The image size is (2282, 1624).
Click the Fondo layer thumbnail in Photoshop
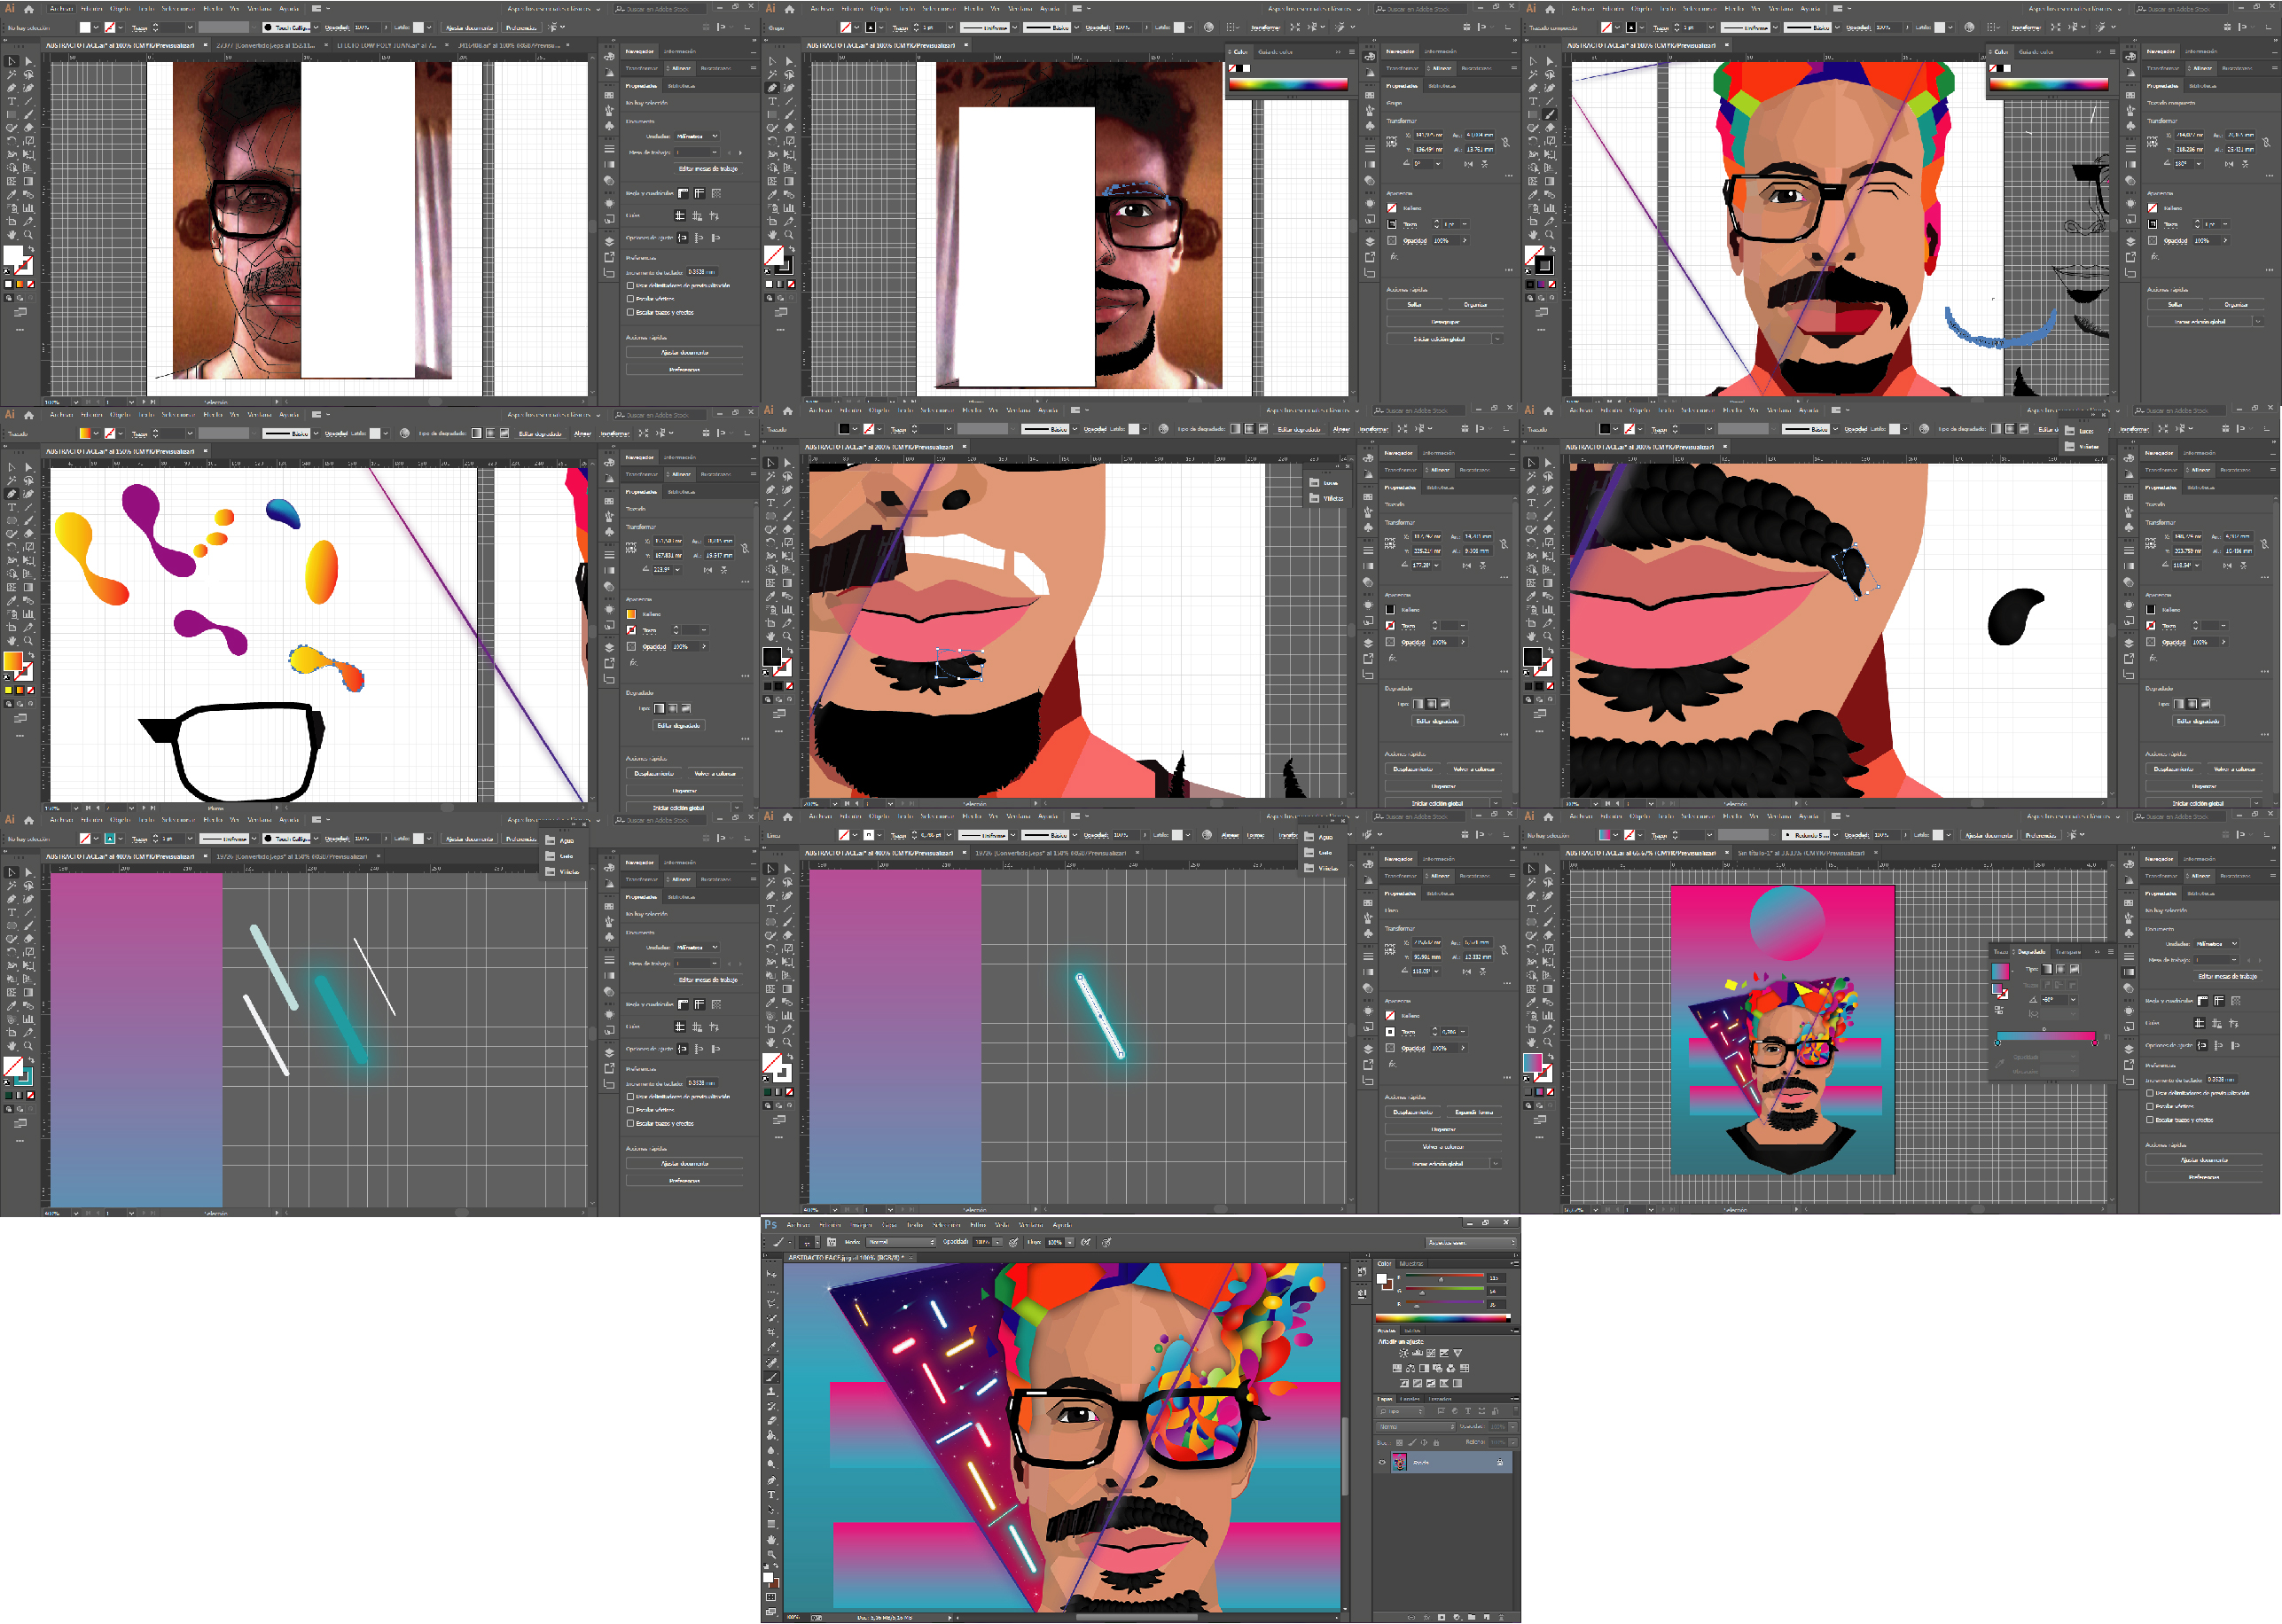pos(1400,1462)
